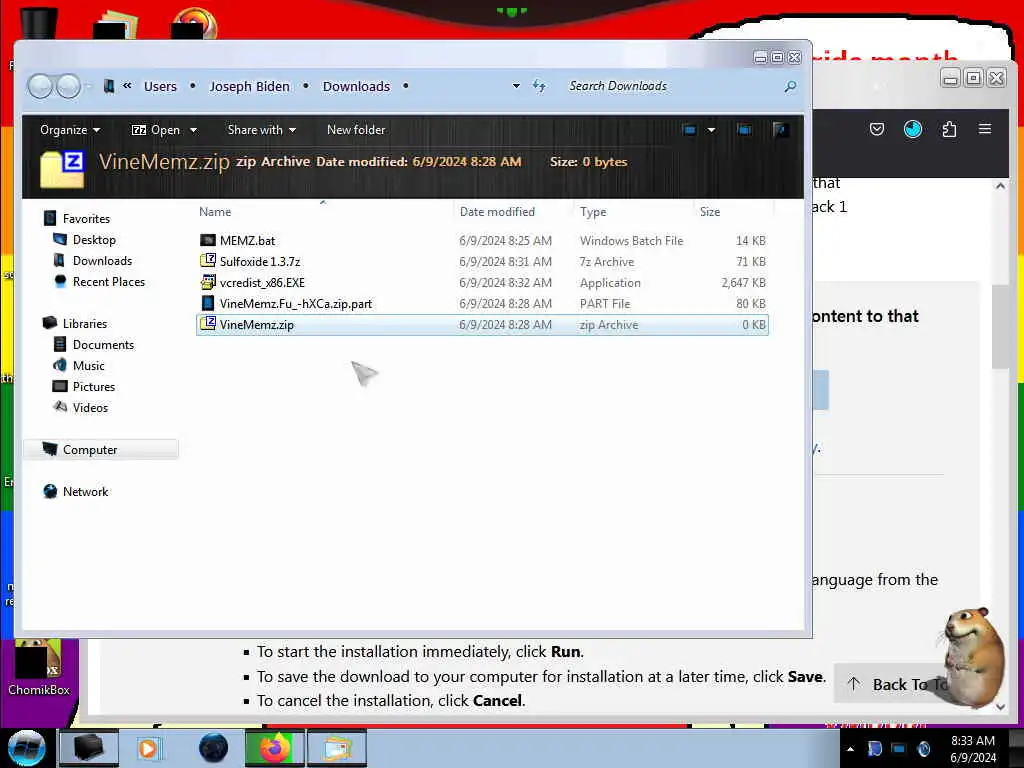Click the dark globe taskbar icon
The width and height of the screenshot is (1024, 768).
(x=213, y=748)
